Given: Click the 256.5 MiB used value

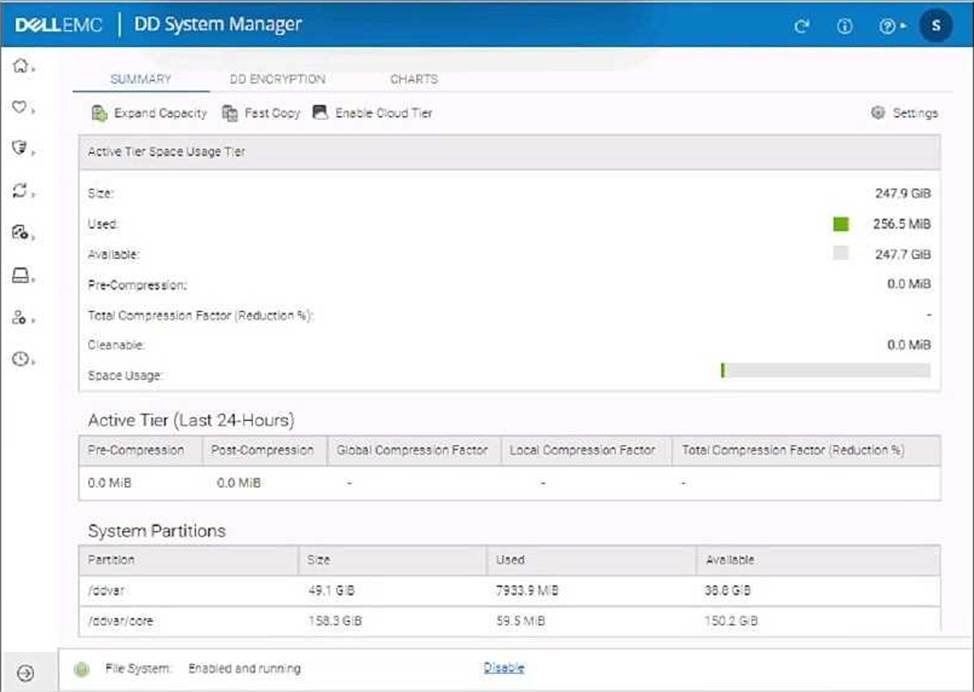Looking at the screenshot, I should click(901, 224).
